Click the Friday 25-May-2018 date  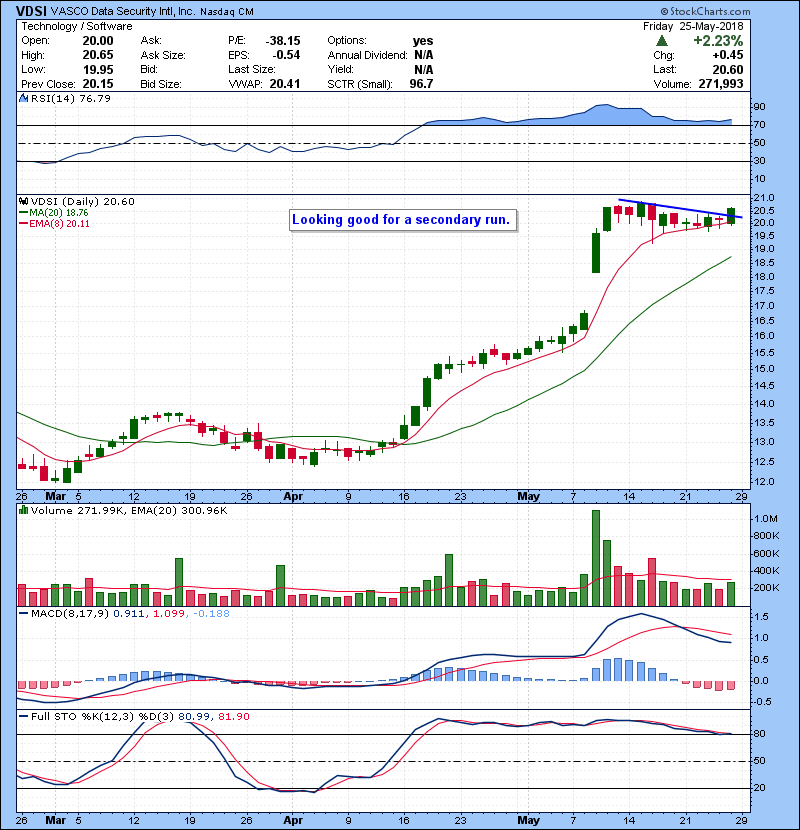(x=693, y=26)
